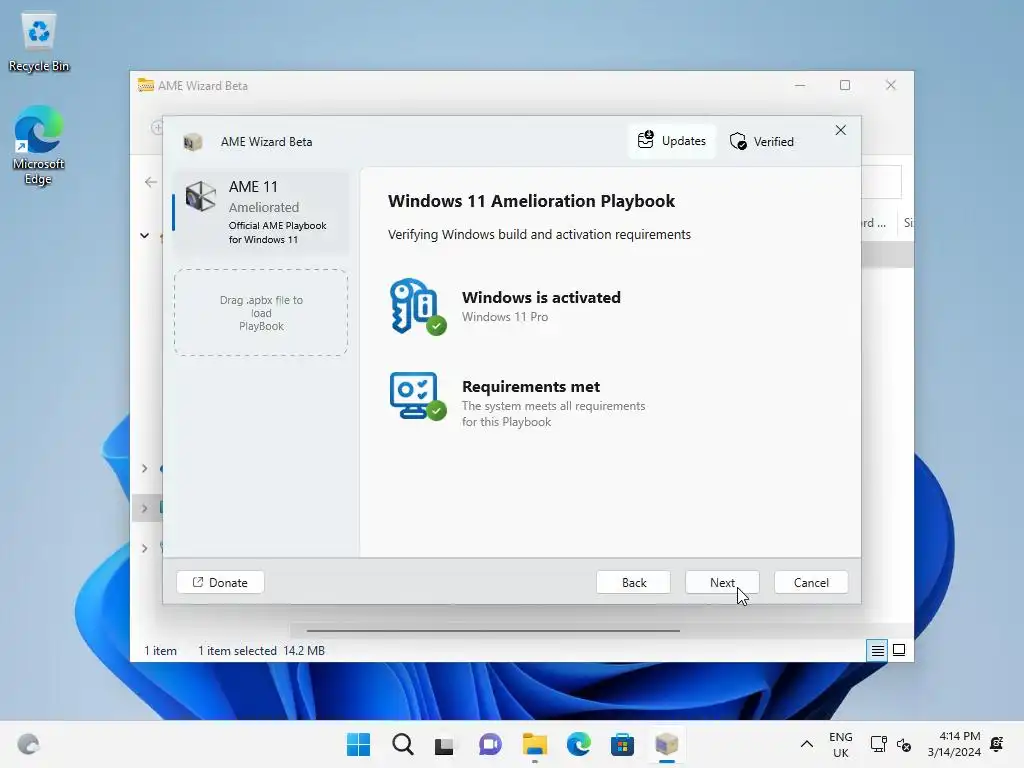Image resolution: width=1024 pixels, height=768 pixels.
Task: Expand the bottom File Explorer tree node
Action: (144, 548)
